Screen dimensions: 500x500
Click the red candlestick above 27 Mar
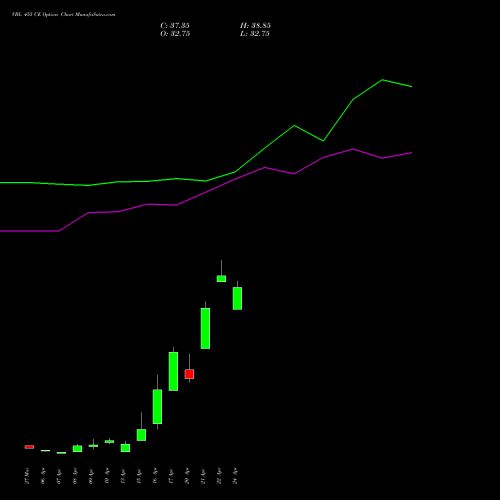(x=29, y=447)
